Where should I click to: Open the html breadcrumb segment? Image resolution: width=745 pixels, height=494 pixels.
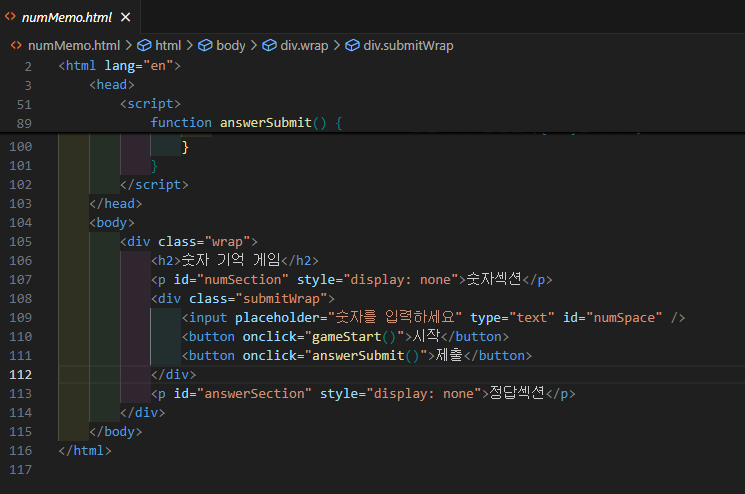click(x=168, y=45)
